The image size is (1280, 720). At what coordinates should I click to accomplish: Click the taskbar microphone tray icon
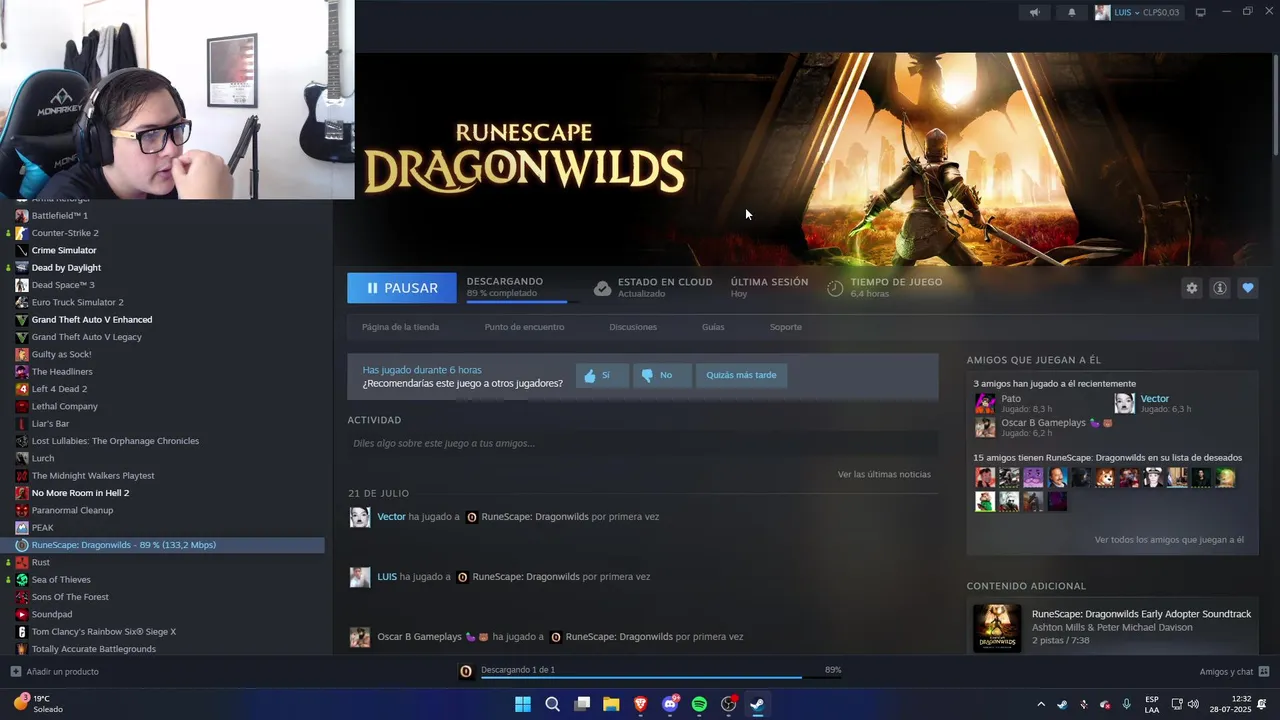point(1127,704)
